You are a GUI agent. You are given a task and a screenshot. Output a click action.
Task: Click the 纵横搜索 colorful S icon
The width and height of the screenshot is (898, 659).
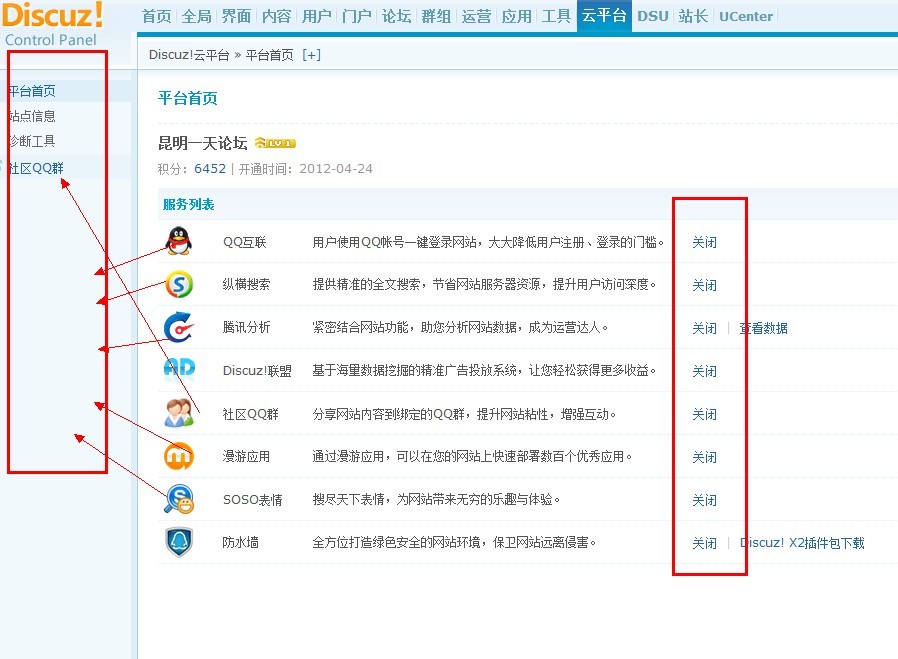click(x=179, y=284)
